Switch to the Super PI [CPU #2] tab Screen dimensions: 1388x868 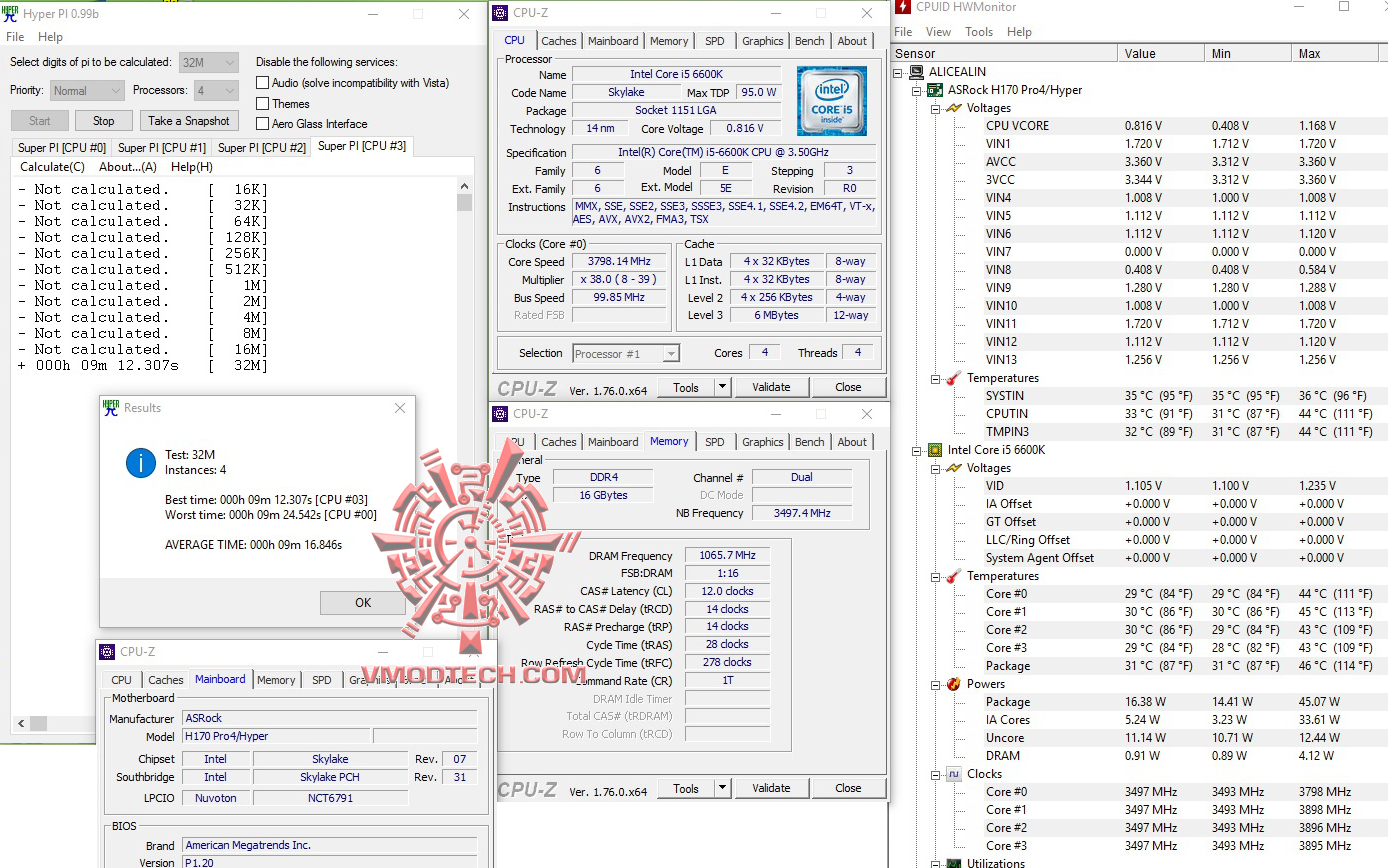[262, 148]
